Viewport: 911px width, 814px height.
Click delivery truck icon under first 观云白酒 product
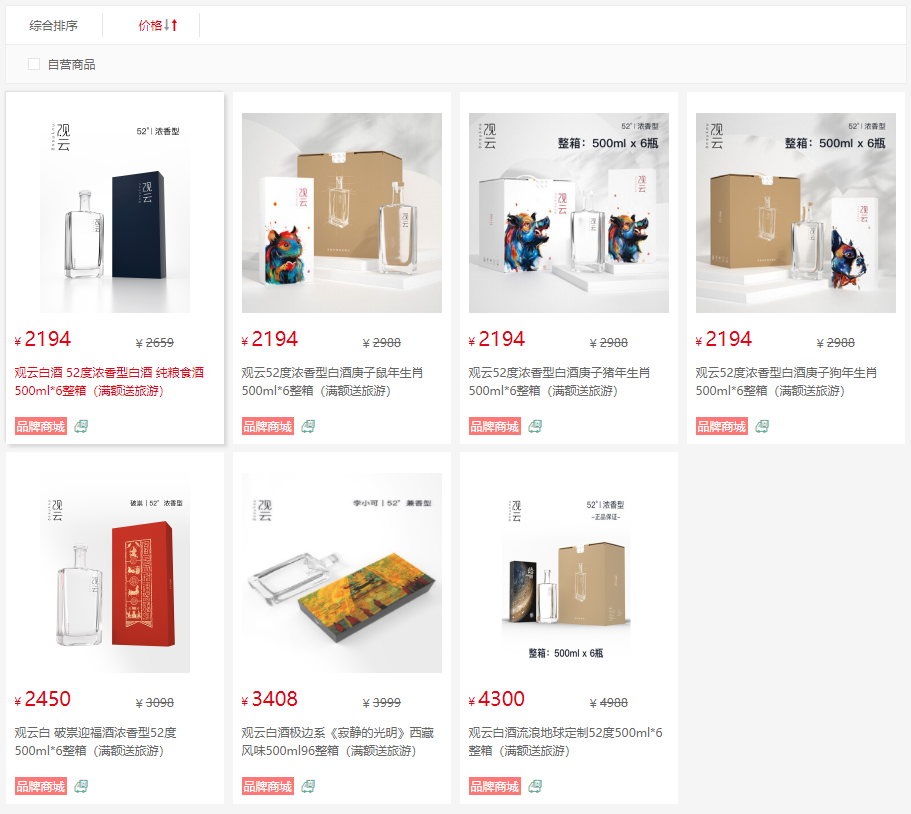[81, 426]
